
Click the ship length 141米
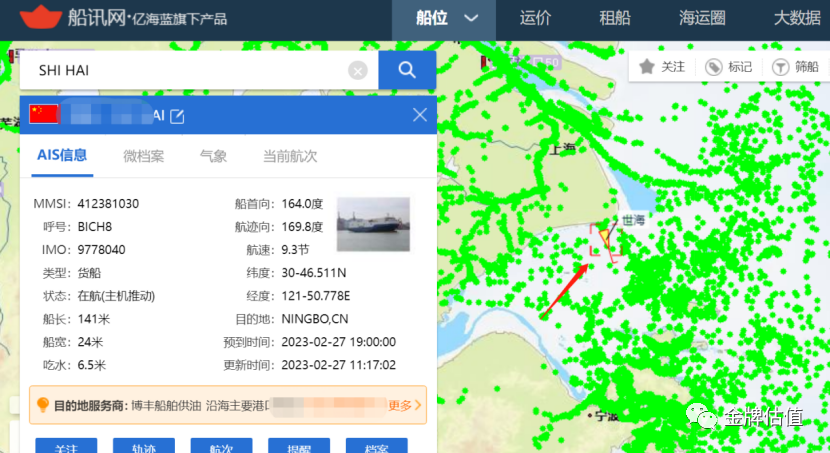[x=94, y=319]
